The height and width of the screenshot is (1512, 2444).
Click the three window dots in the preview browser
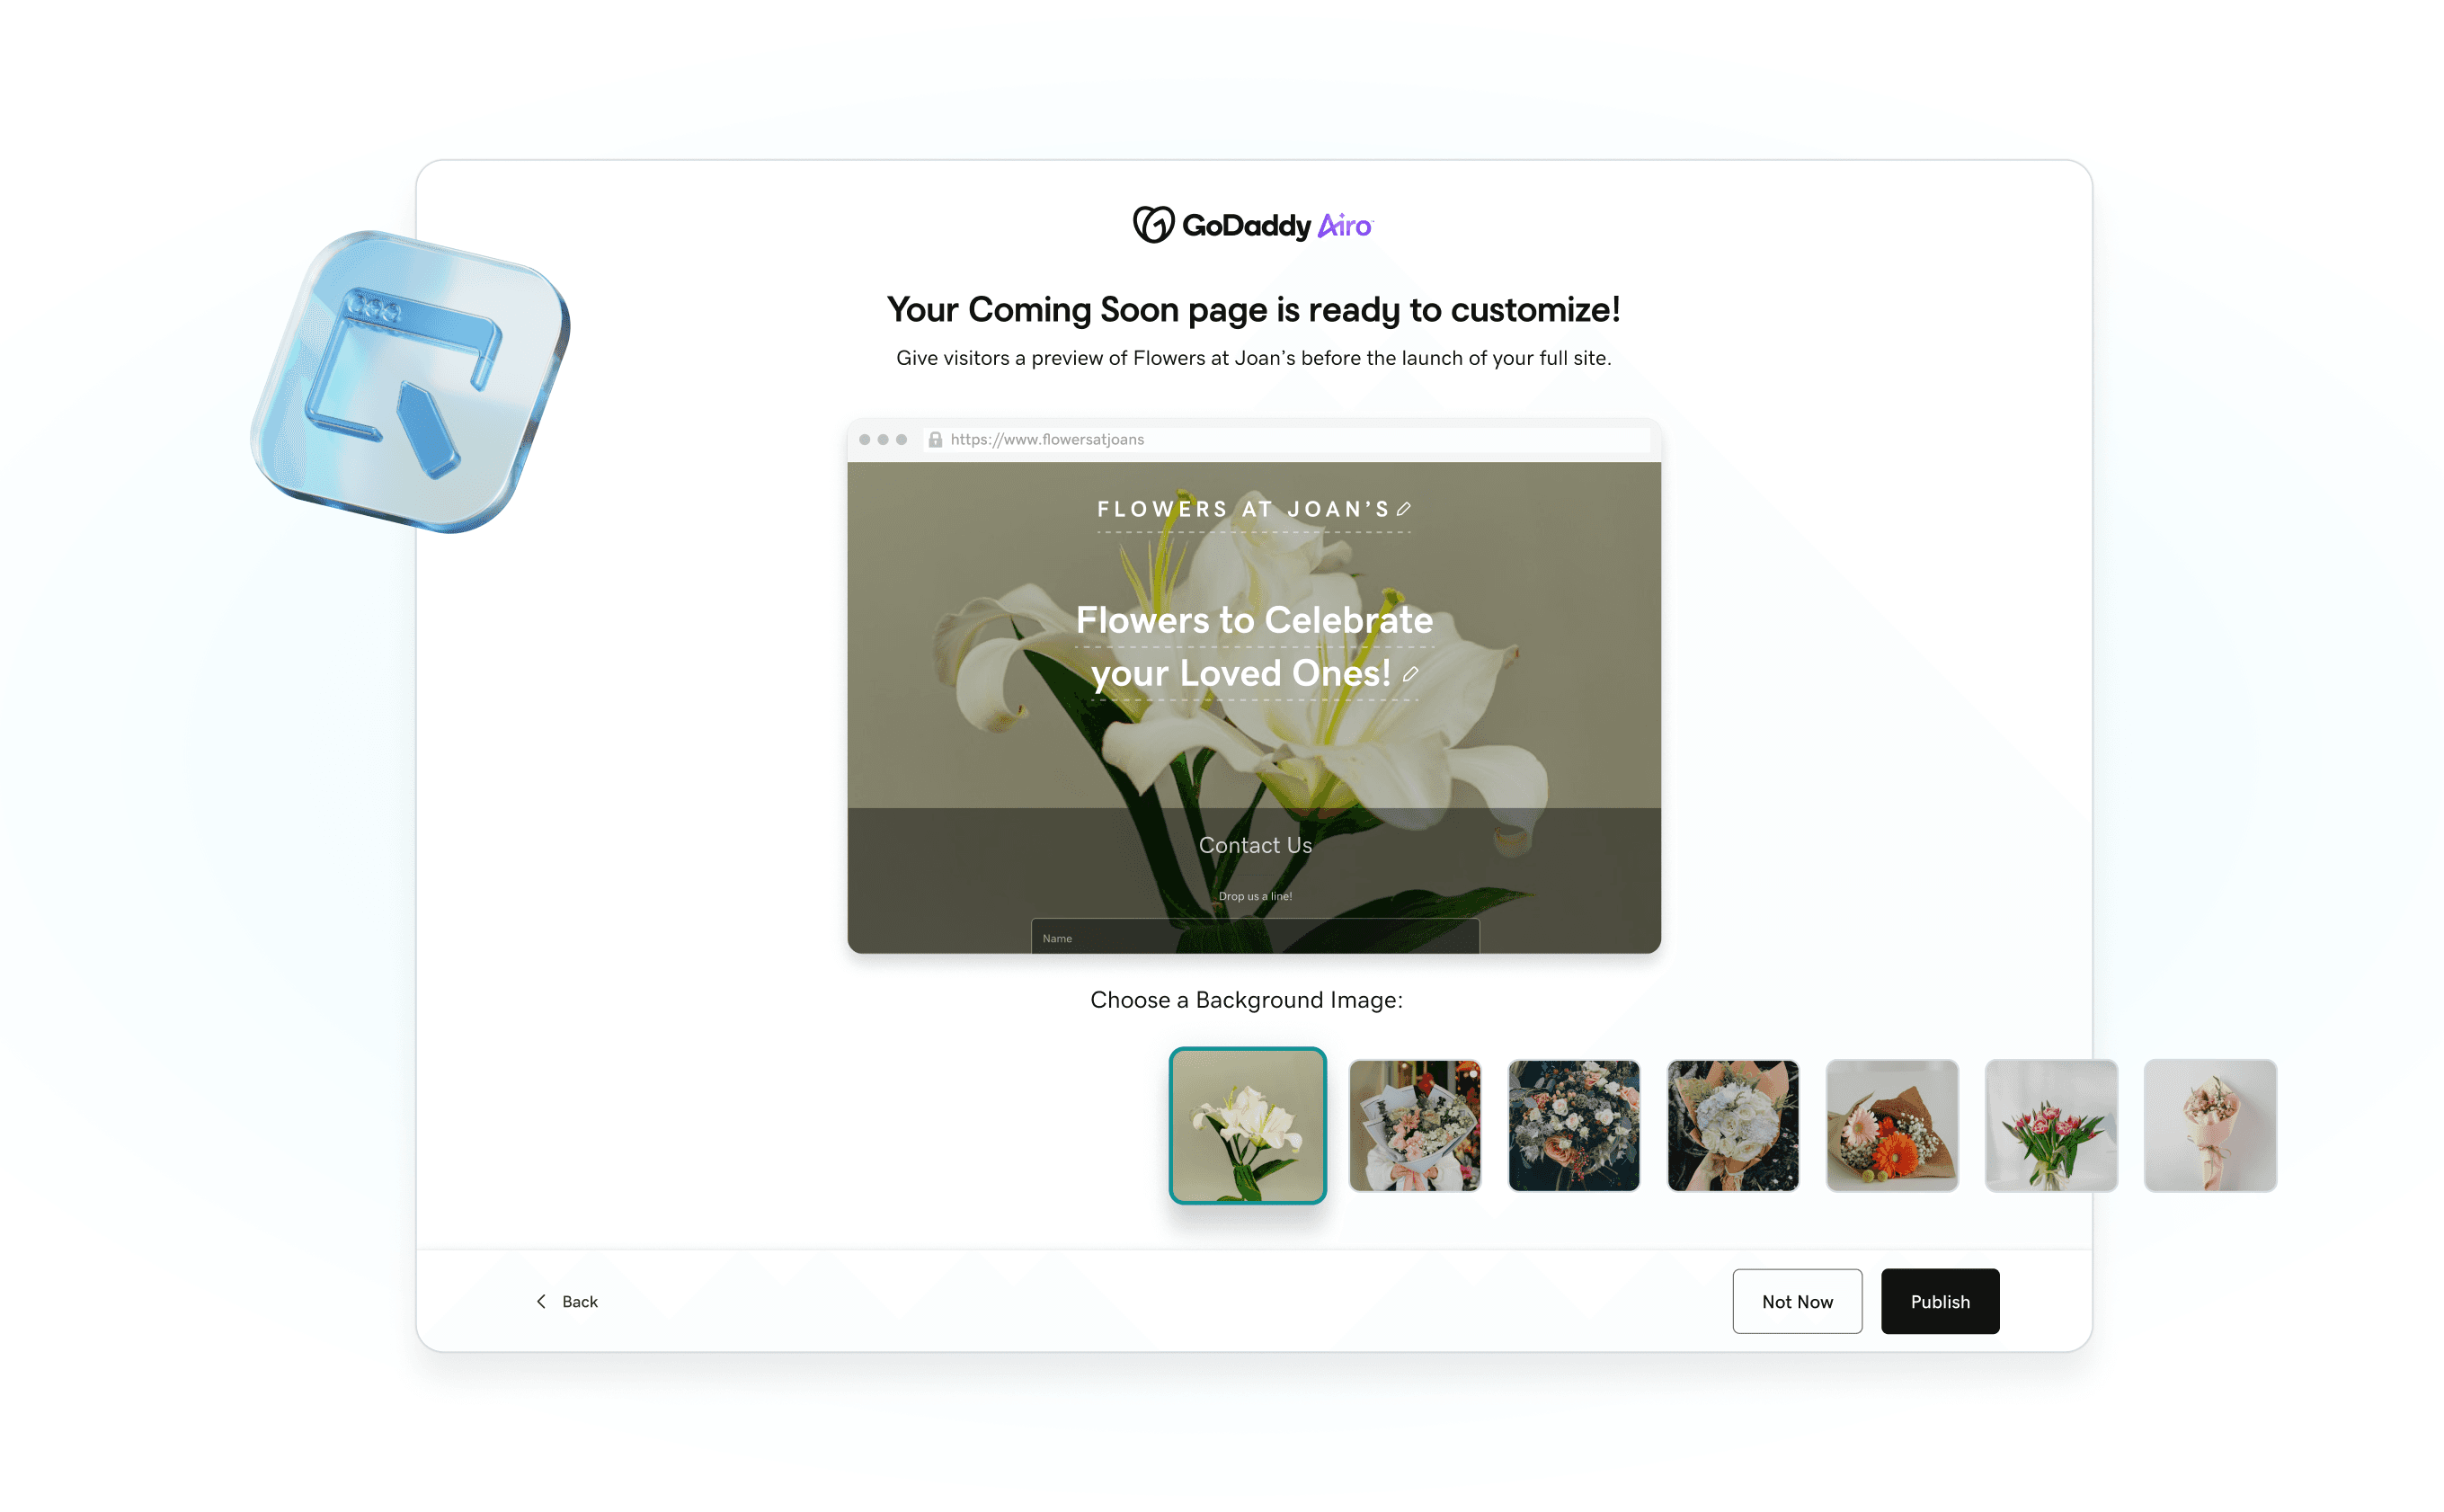point(883,440)
